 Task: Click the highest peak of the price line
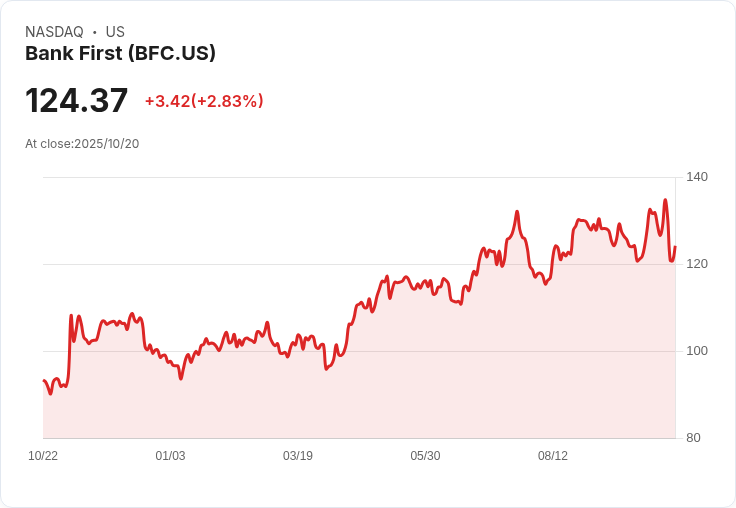tap(665, 200)
